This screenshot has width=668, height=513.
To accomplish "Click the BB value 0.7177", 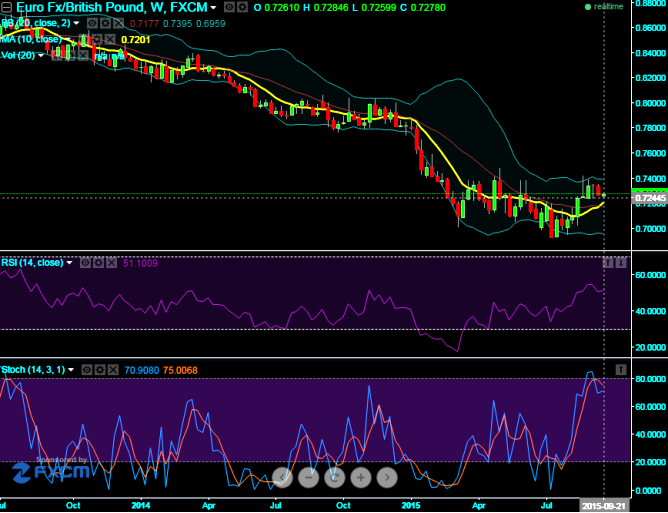I will coord(144,23).
